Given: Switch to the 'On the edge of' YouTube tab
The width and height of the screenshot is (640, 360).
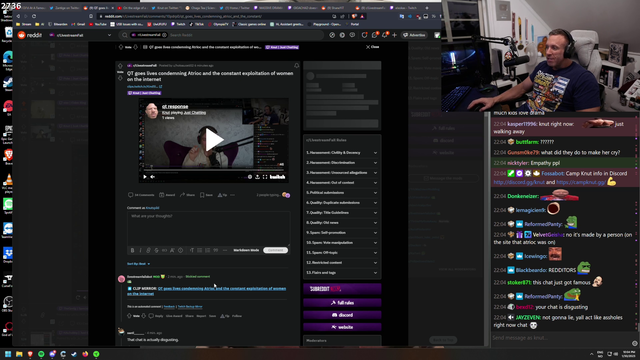Looking at the screenshot, I should pyautogui.click(x=132, y=8).
